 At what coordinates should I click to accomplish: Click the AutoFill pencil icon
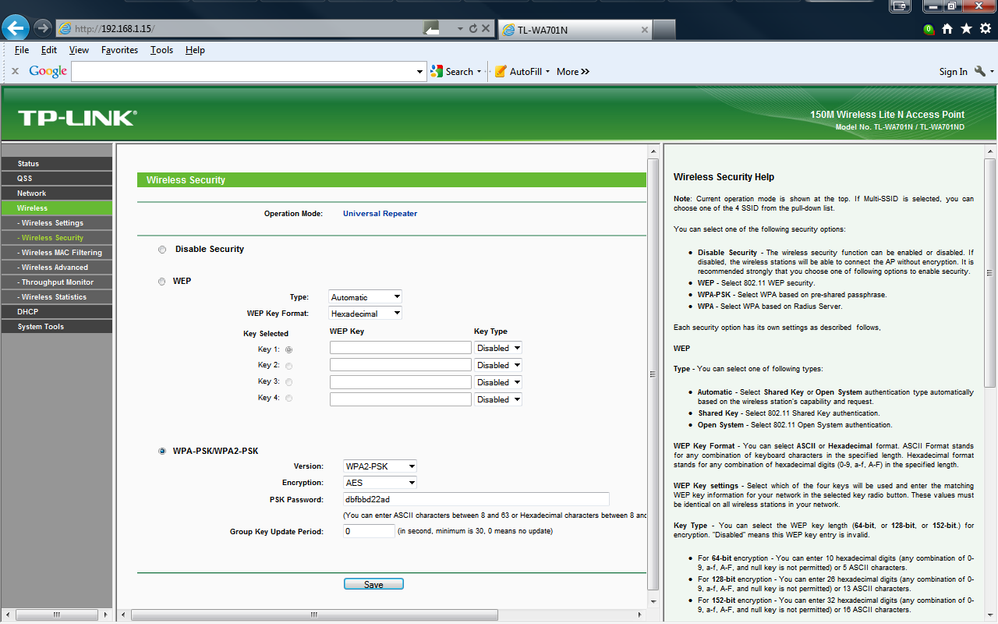point(500,71)
